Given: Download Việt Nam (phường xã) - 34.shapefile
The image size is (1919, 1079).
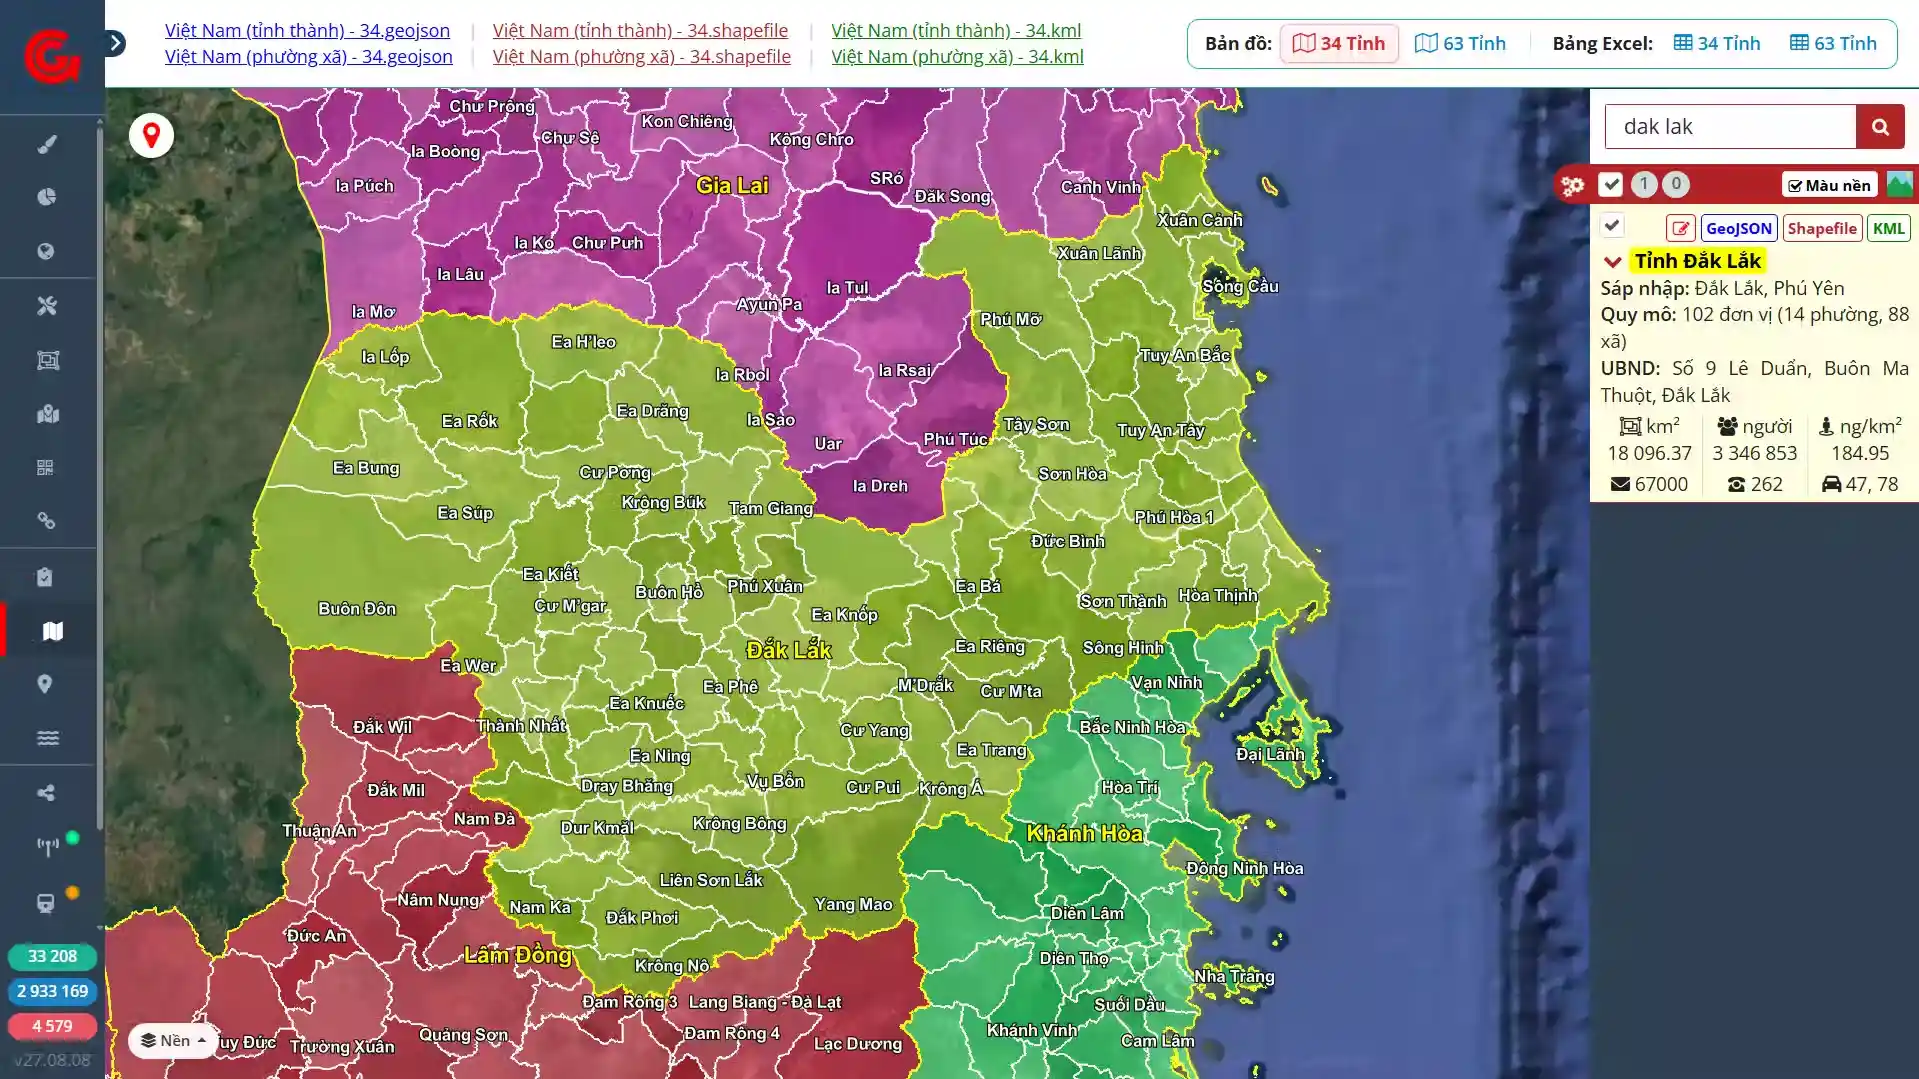Looking at the screenshot, I should (x=641, y=57).
